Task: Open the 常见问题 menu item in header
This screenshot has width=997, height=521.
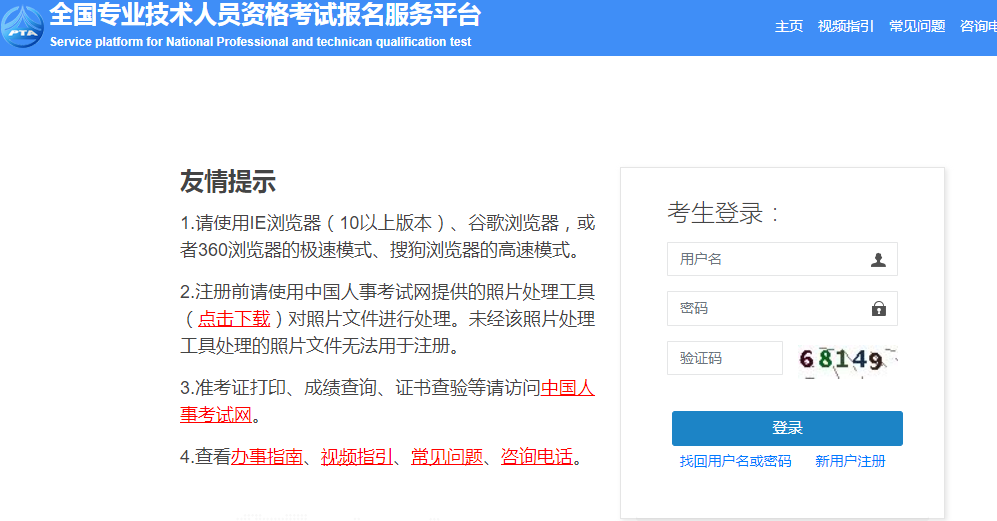Action: 917,26
